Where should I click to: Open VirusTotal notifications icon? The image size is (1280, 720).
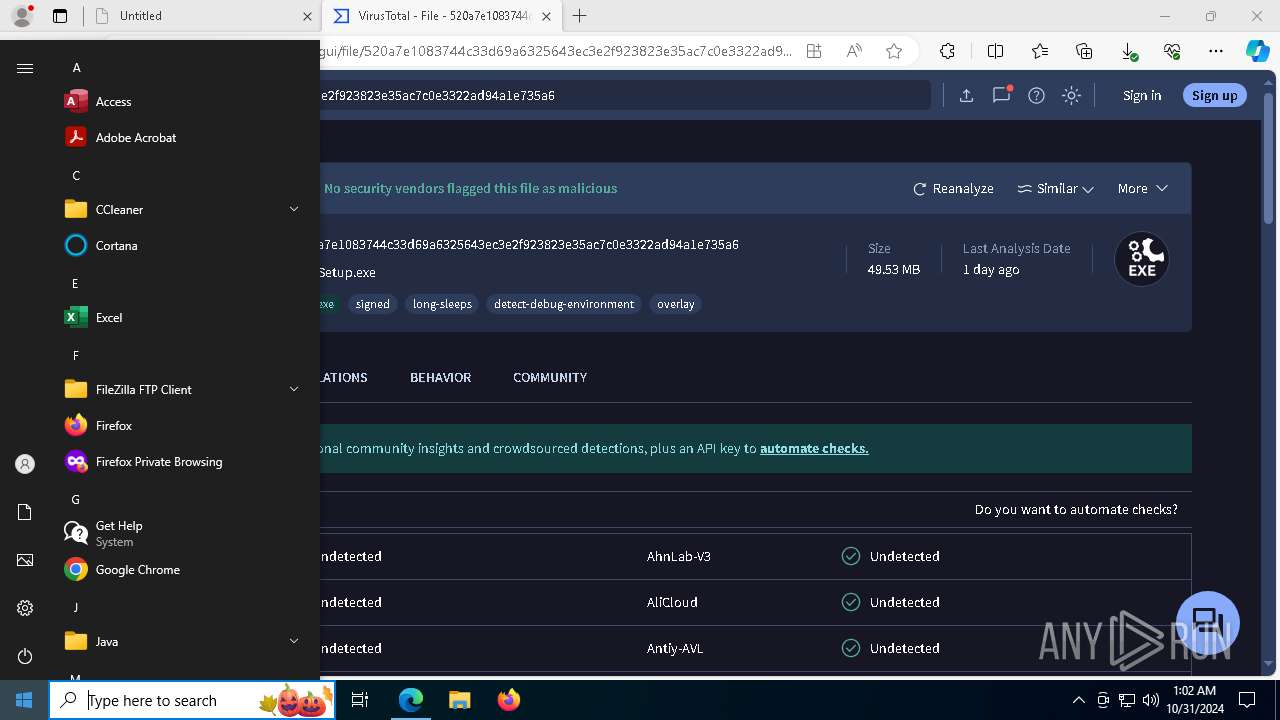point(1001,95)
